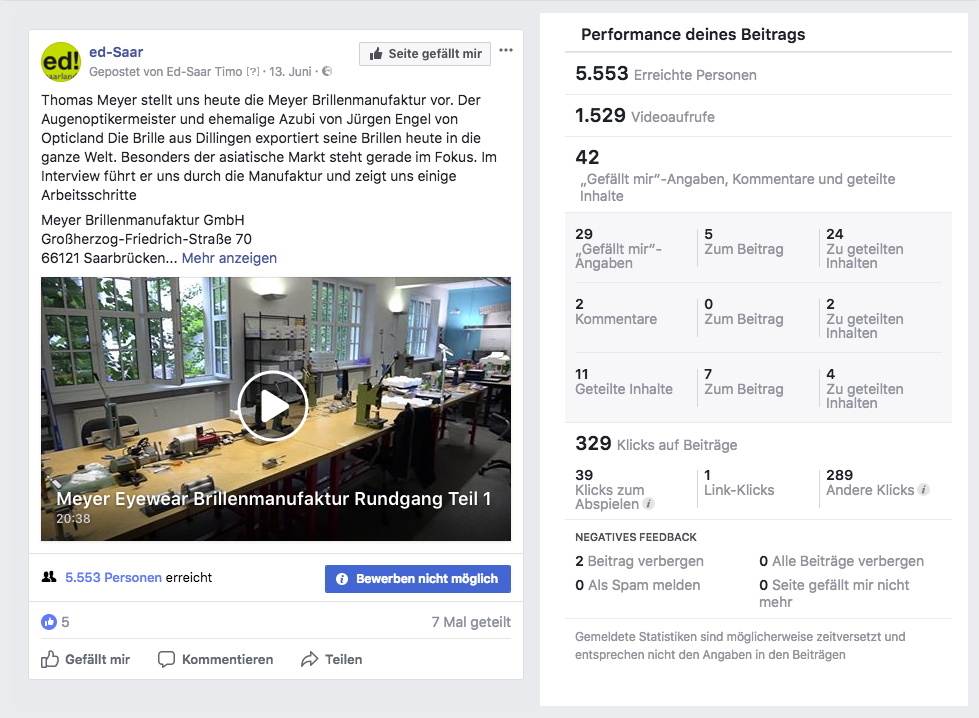Open the three-dot post options menu
The width and height of the screenshot is (979, 718).
coord(506,51)
